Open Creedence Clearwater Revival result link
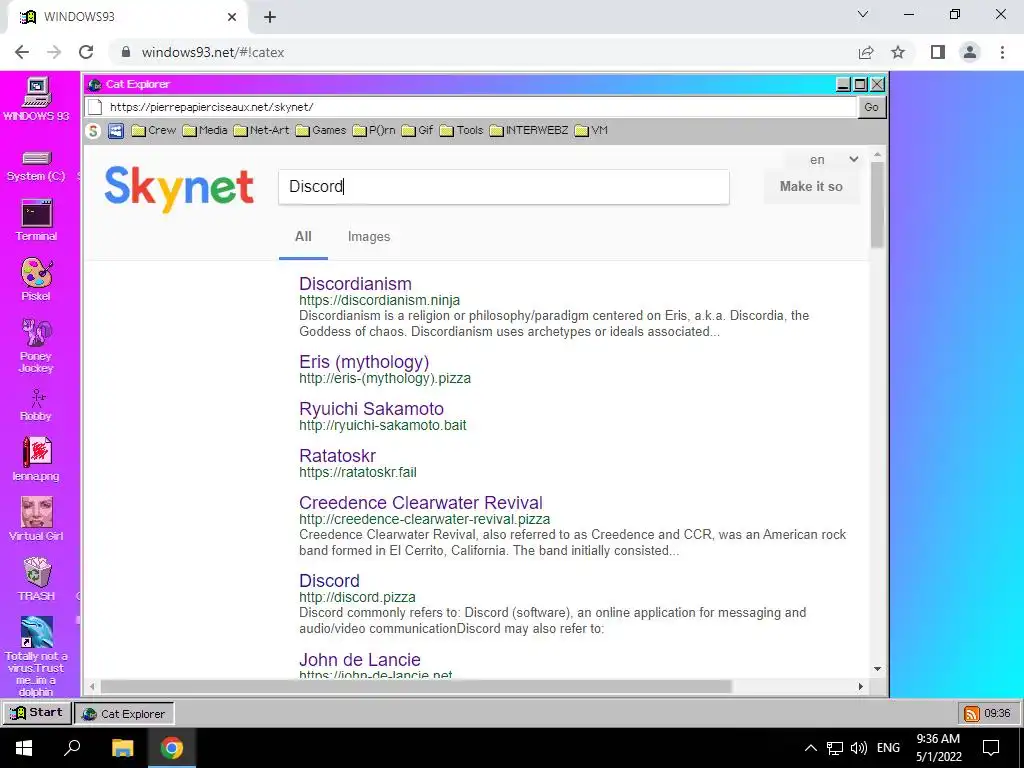 tap(421, 503)
